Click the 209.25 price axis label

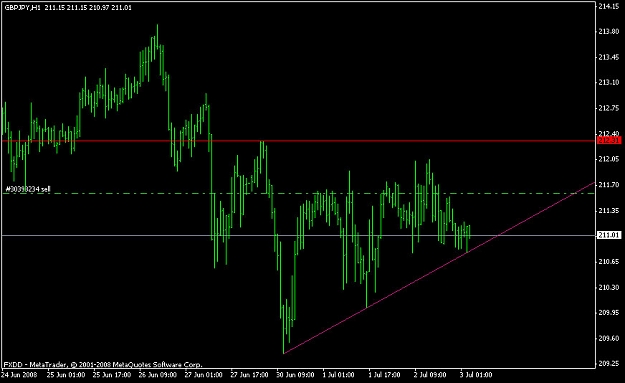[x=609, y=363]
